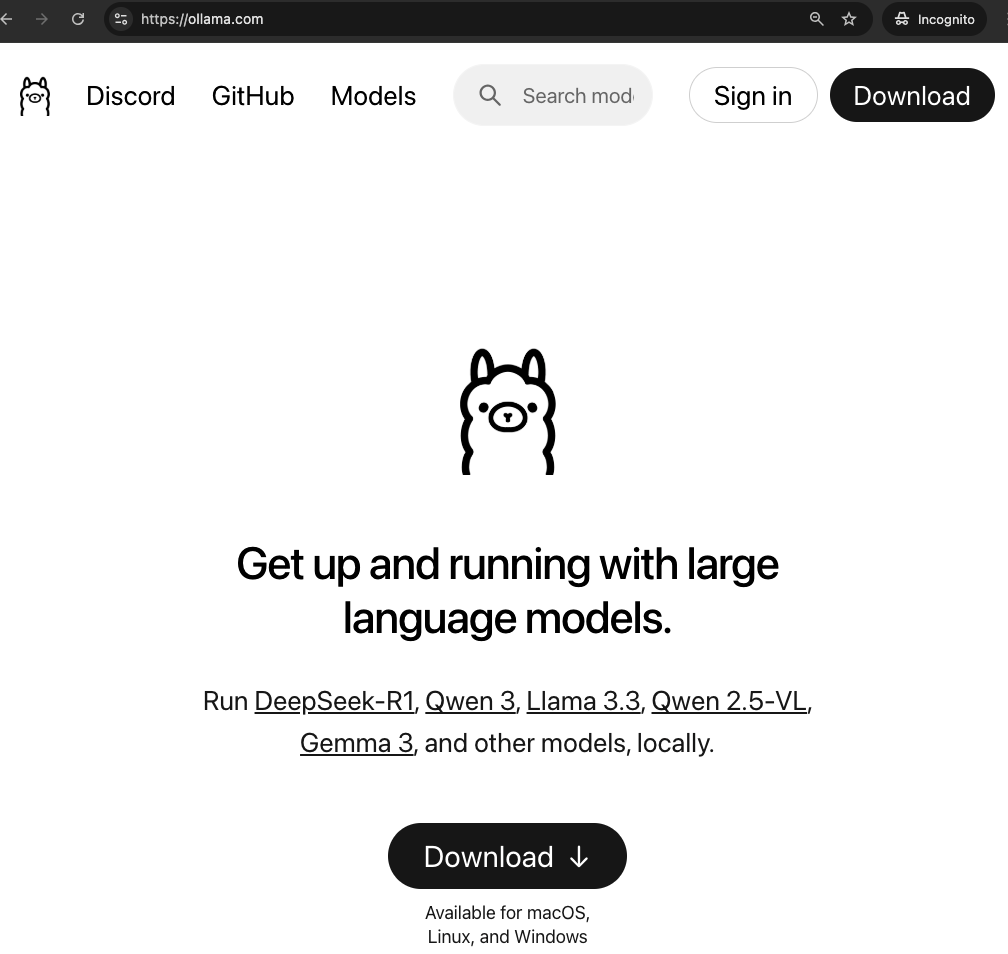
Task: Click the Sign in button
Action: point(753,95)
